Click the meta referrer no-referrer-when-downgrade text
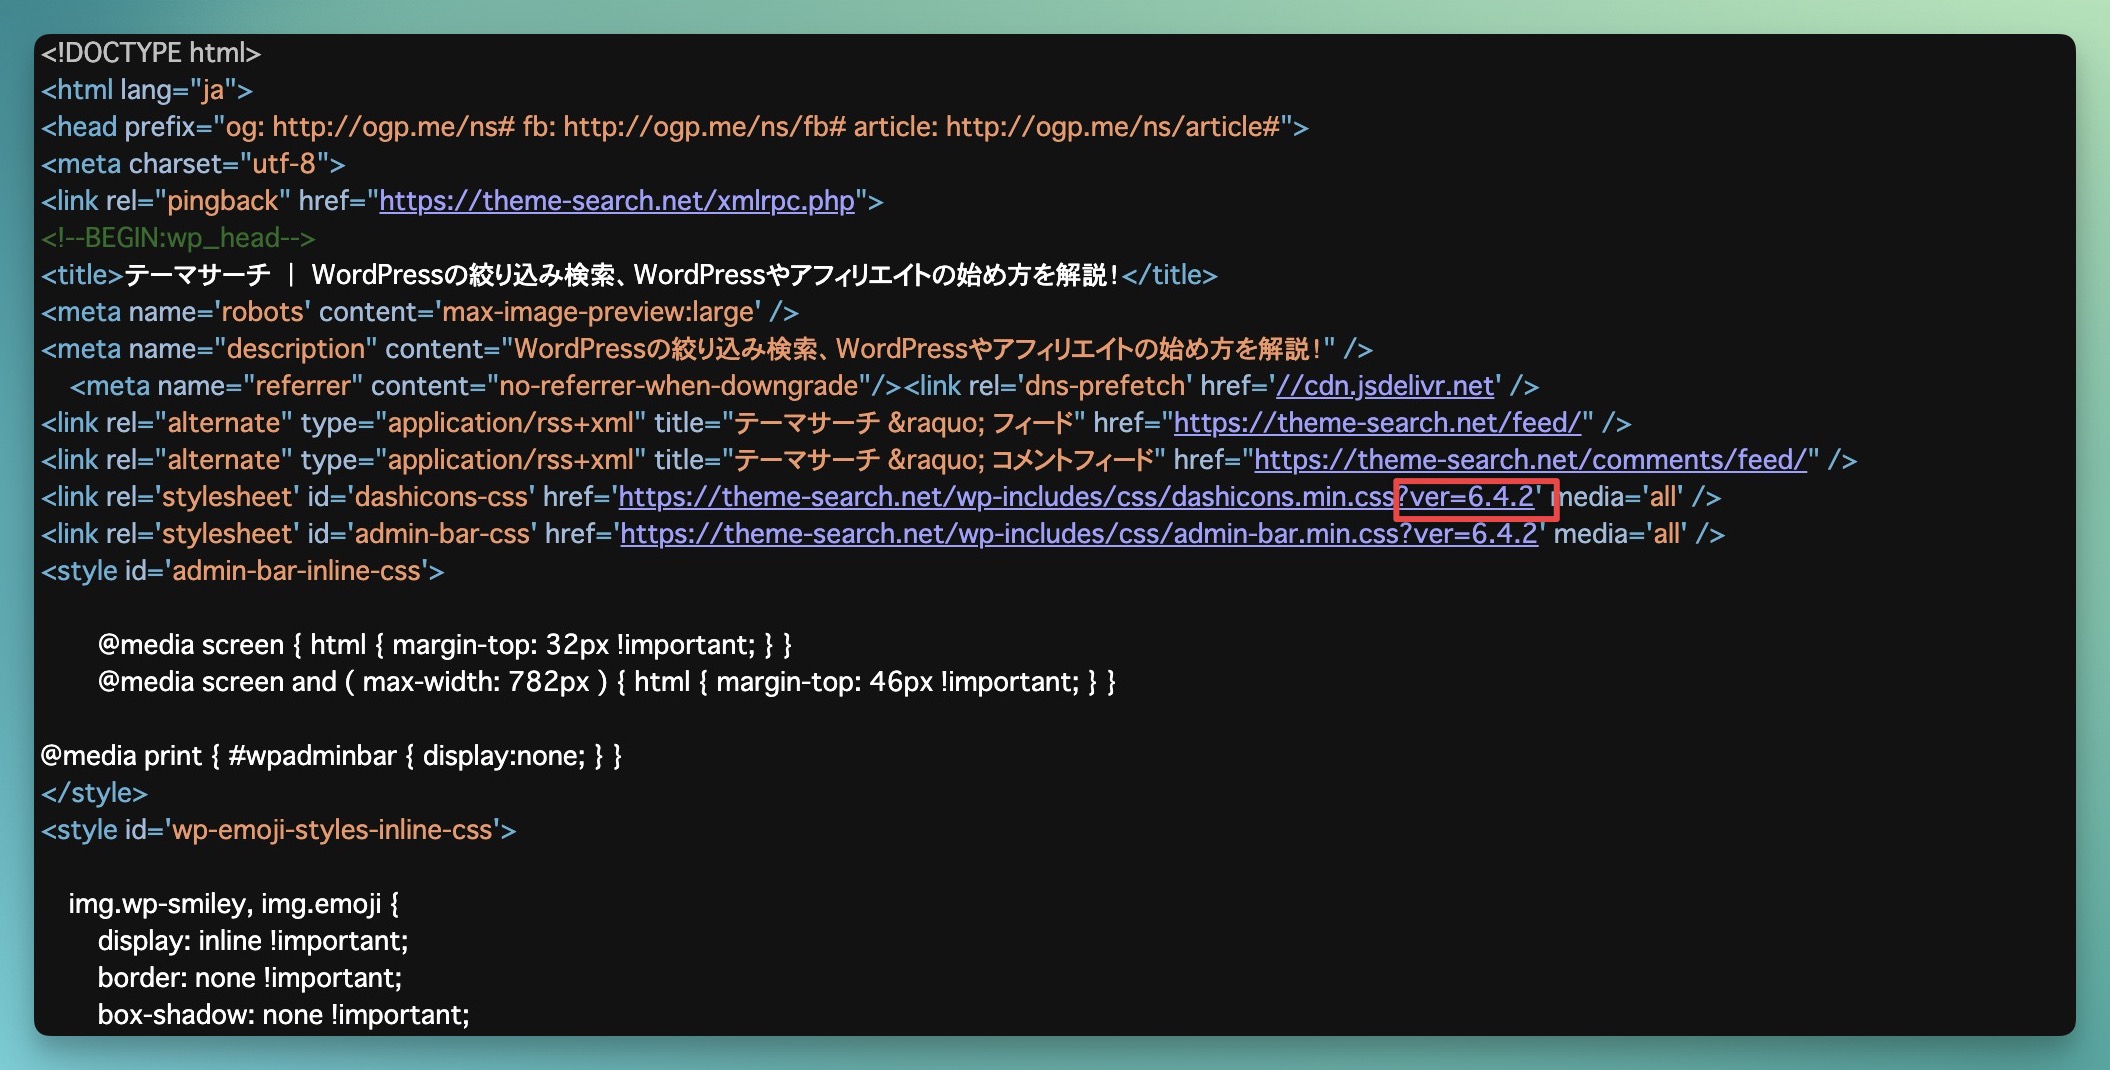The image size is (2110, 1070). coord(486,386)
